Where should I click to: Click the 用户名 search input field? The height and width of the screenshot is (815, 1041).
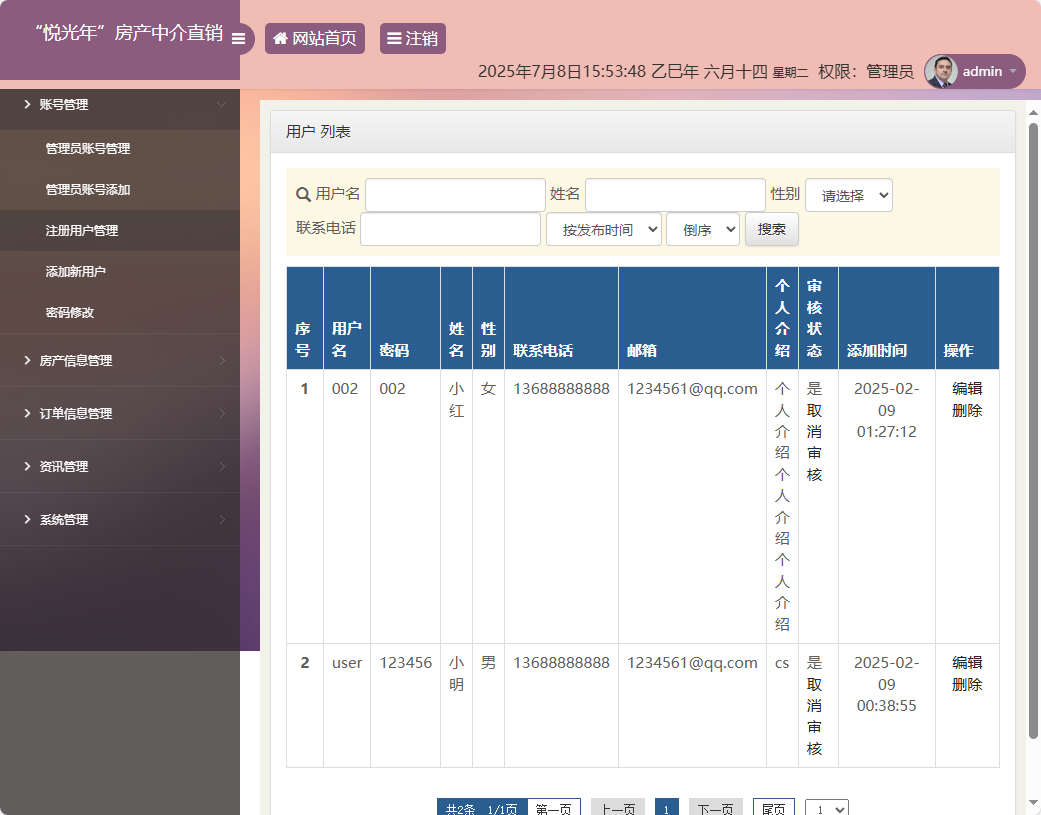pyautogui.click(x=454, y=194)
